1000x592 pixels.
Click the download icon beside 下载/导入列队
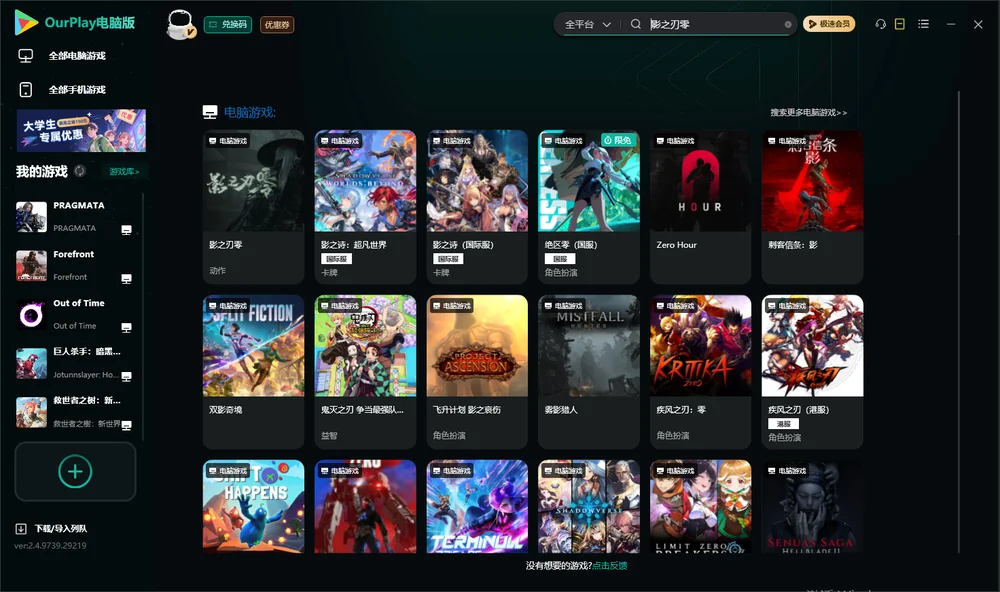tap(21, 528)
